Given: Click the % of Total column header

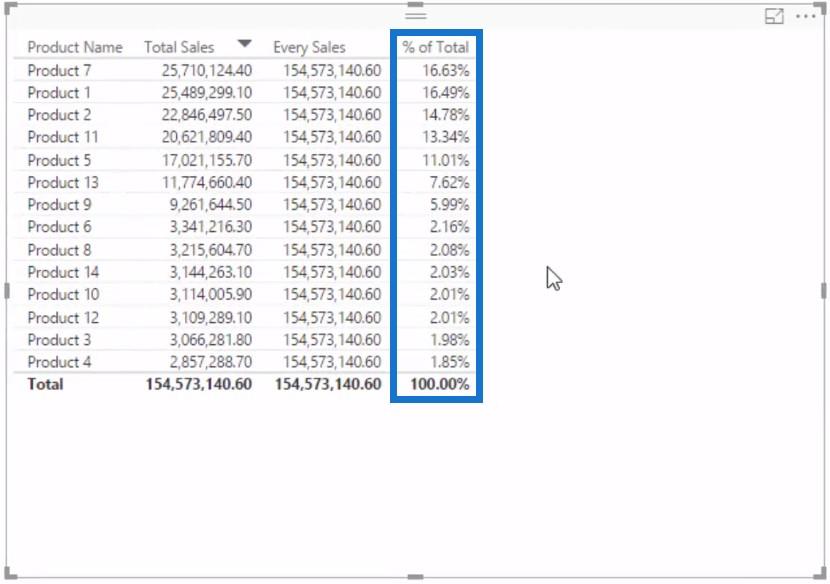Looking at the screenshot, I should point(435,47).
